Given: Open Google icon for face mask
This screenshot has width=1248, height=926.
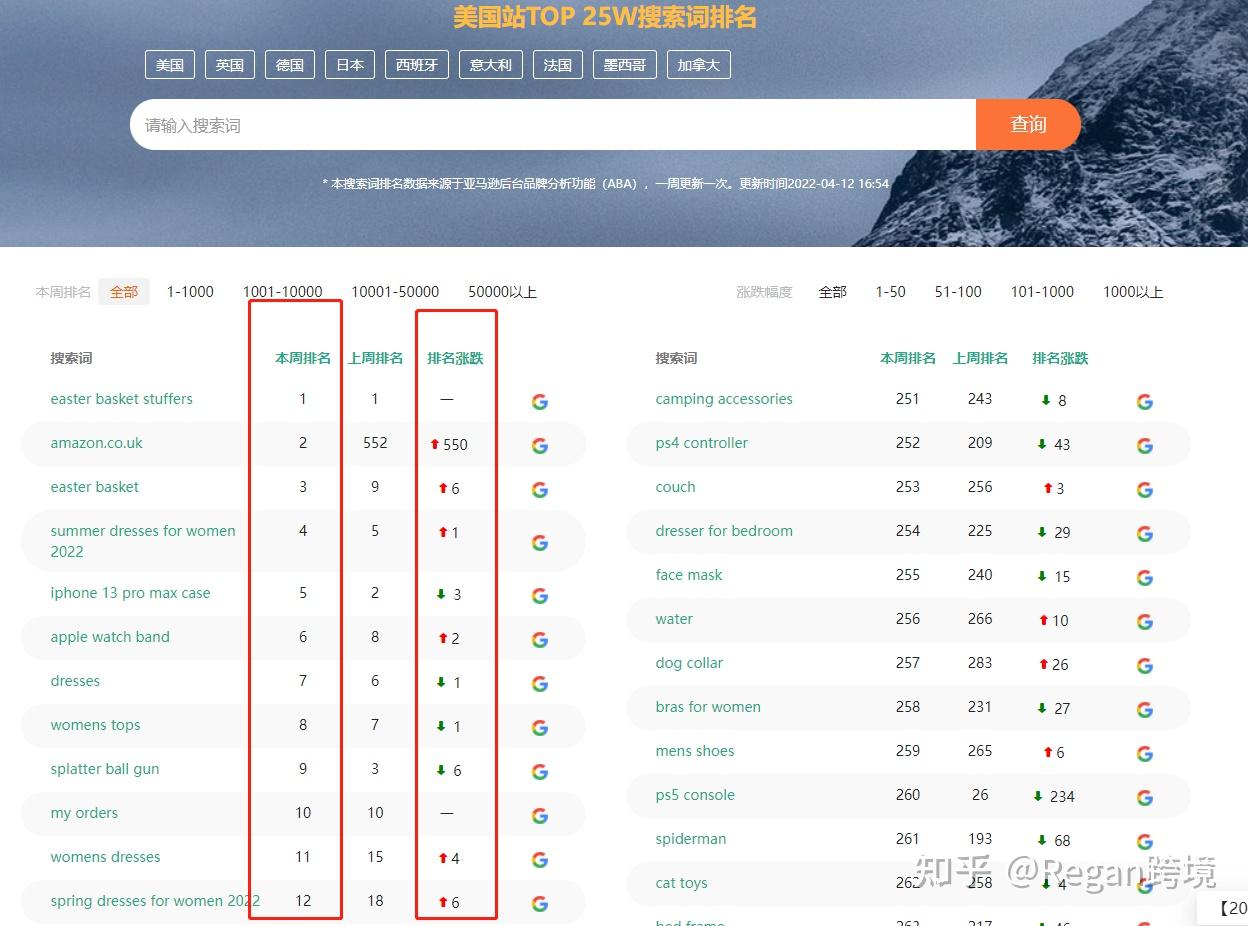Looking at the screenshot, I should pyautogui.click(x=1145, y=578).
